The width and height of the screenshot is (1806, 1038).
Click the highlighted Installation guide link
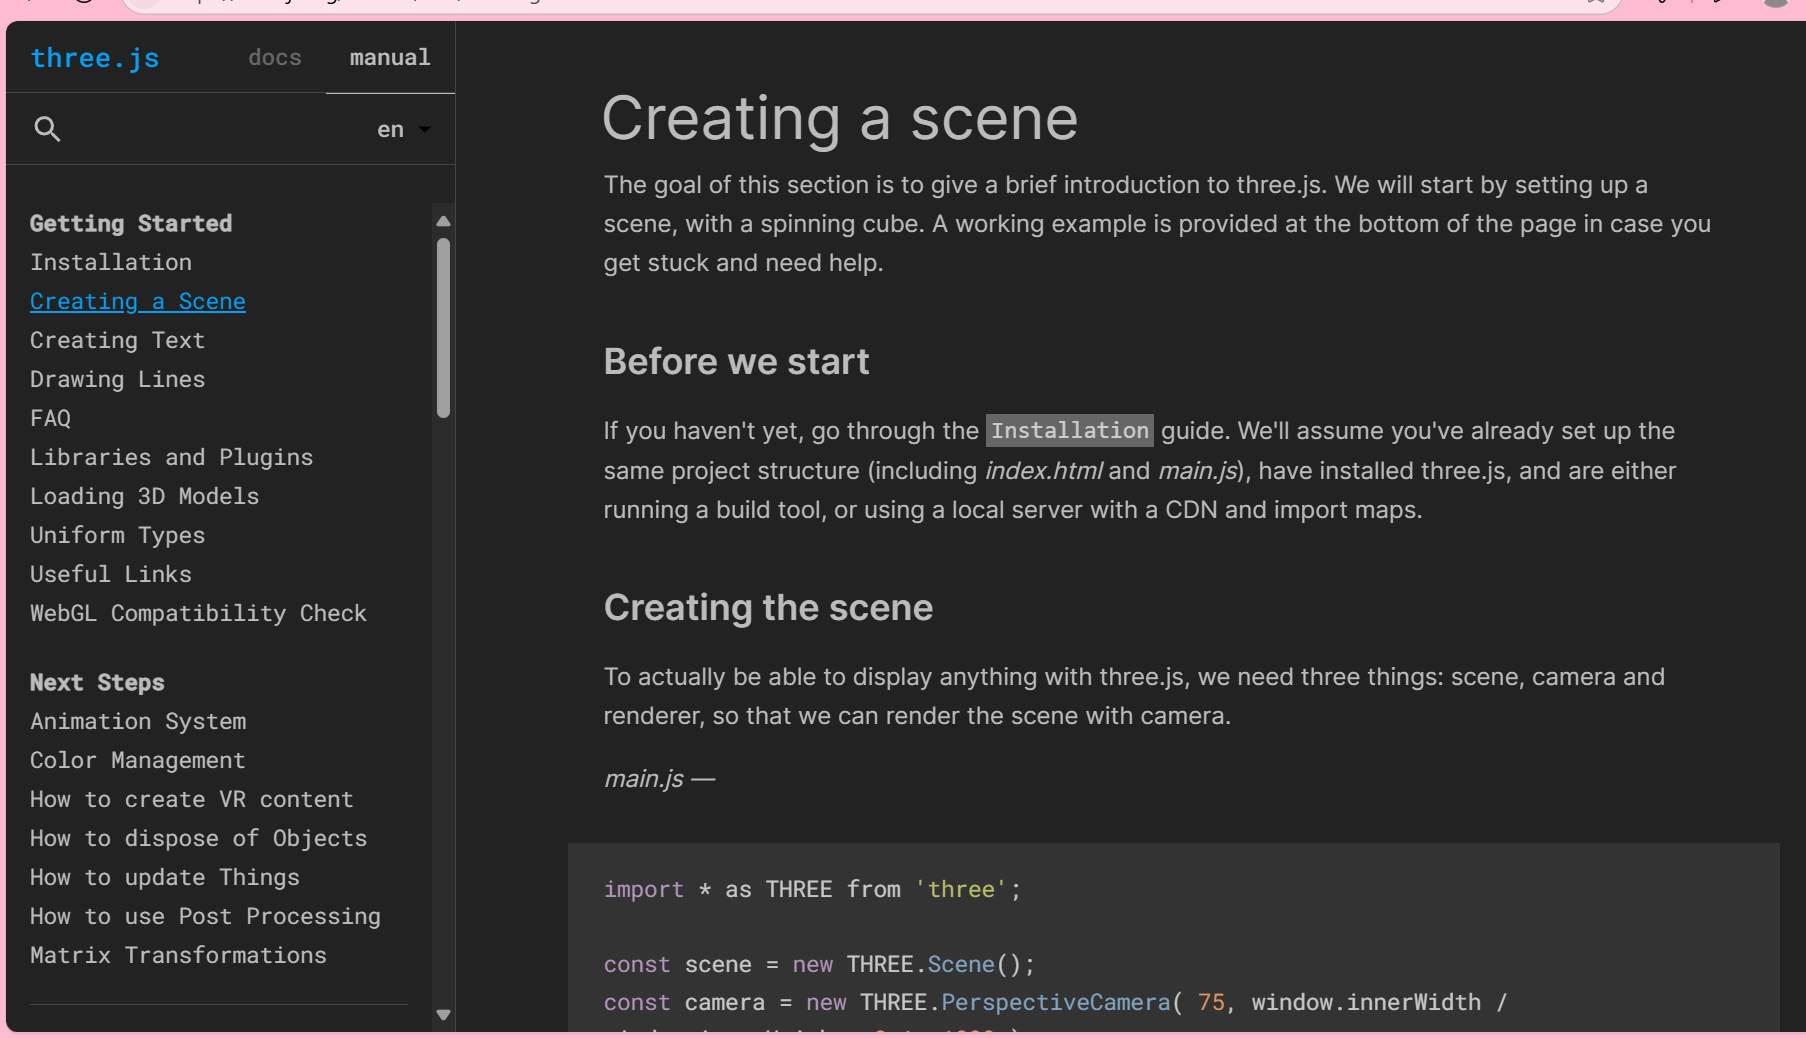tap(1069, 431)
